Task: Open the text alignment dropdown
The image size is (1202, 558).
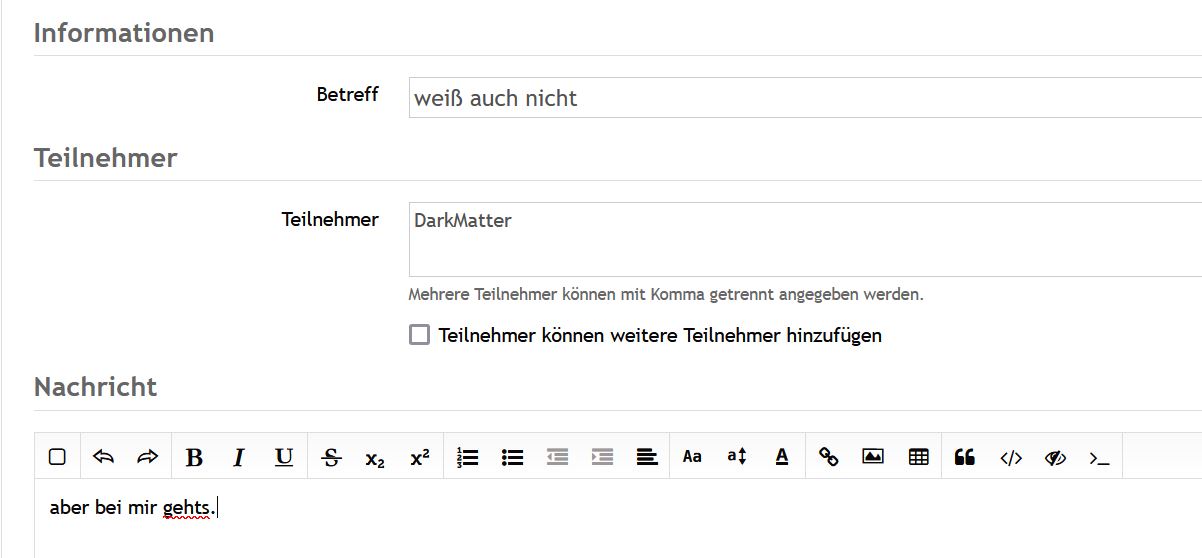Action: point(647,457)
